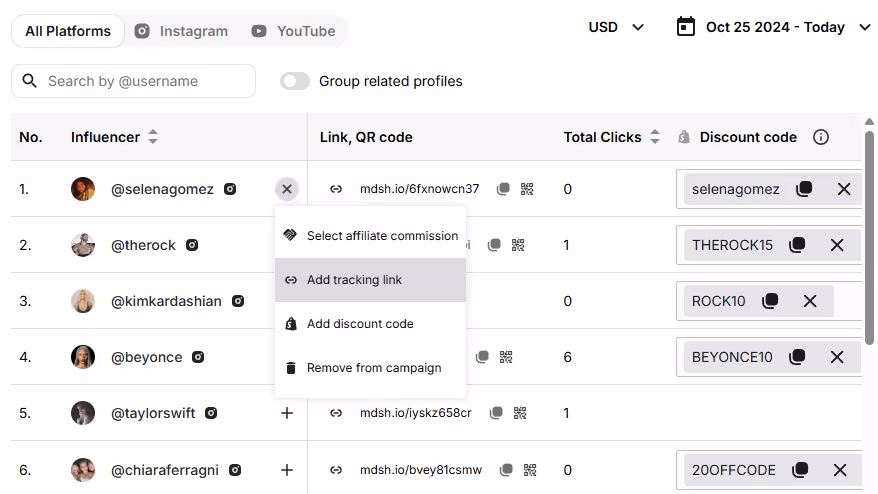Screen dimensions: 878x494
Task: Click the Discount code info icon
Action: pos(821,137)
